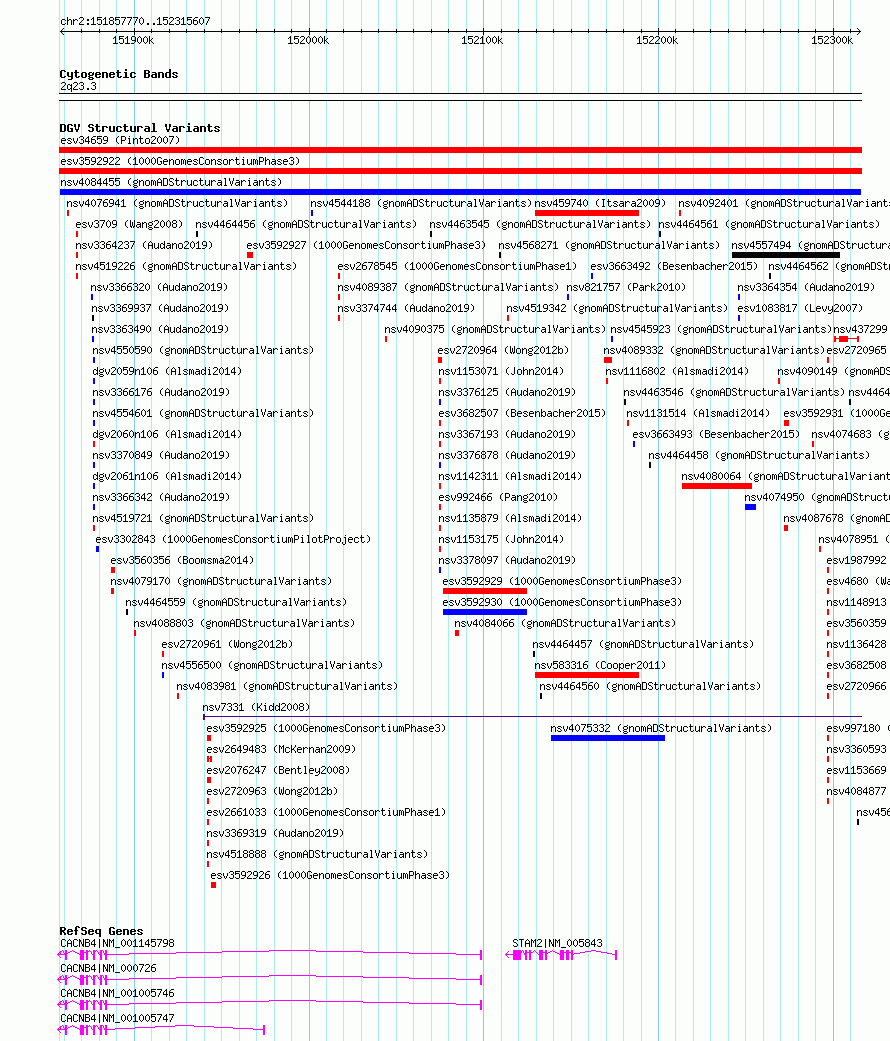Open esv2678545 1000GenomesConsortiumPhase1 label
The width and height of the screenshot is (890, 1041).
tap(457, 266)
